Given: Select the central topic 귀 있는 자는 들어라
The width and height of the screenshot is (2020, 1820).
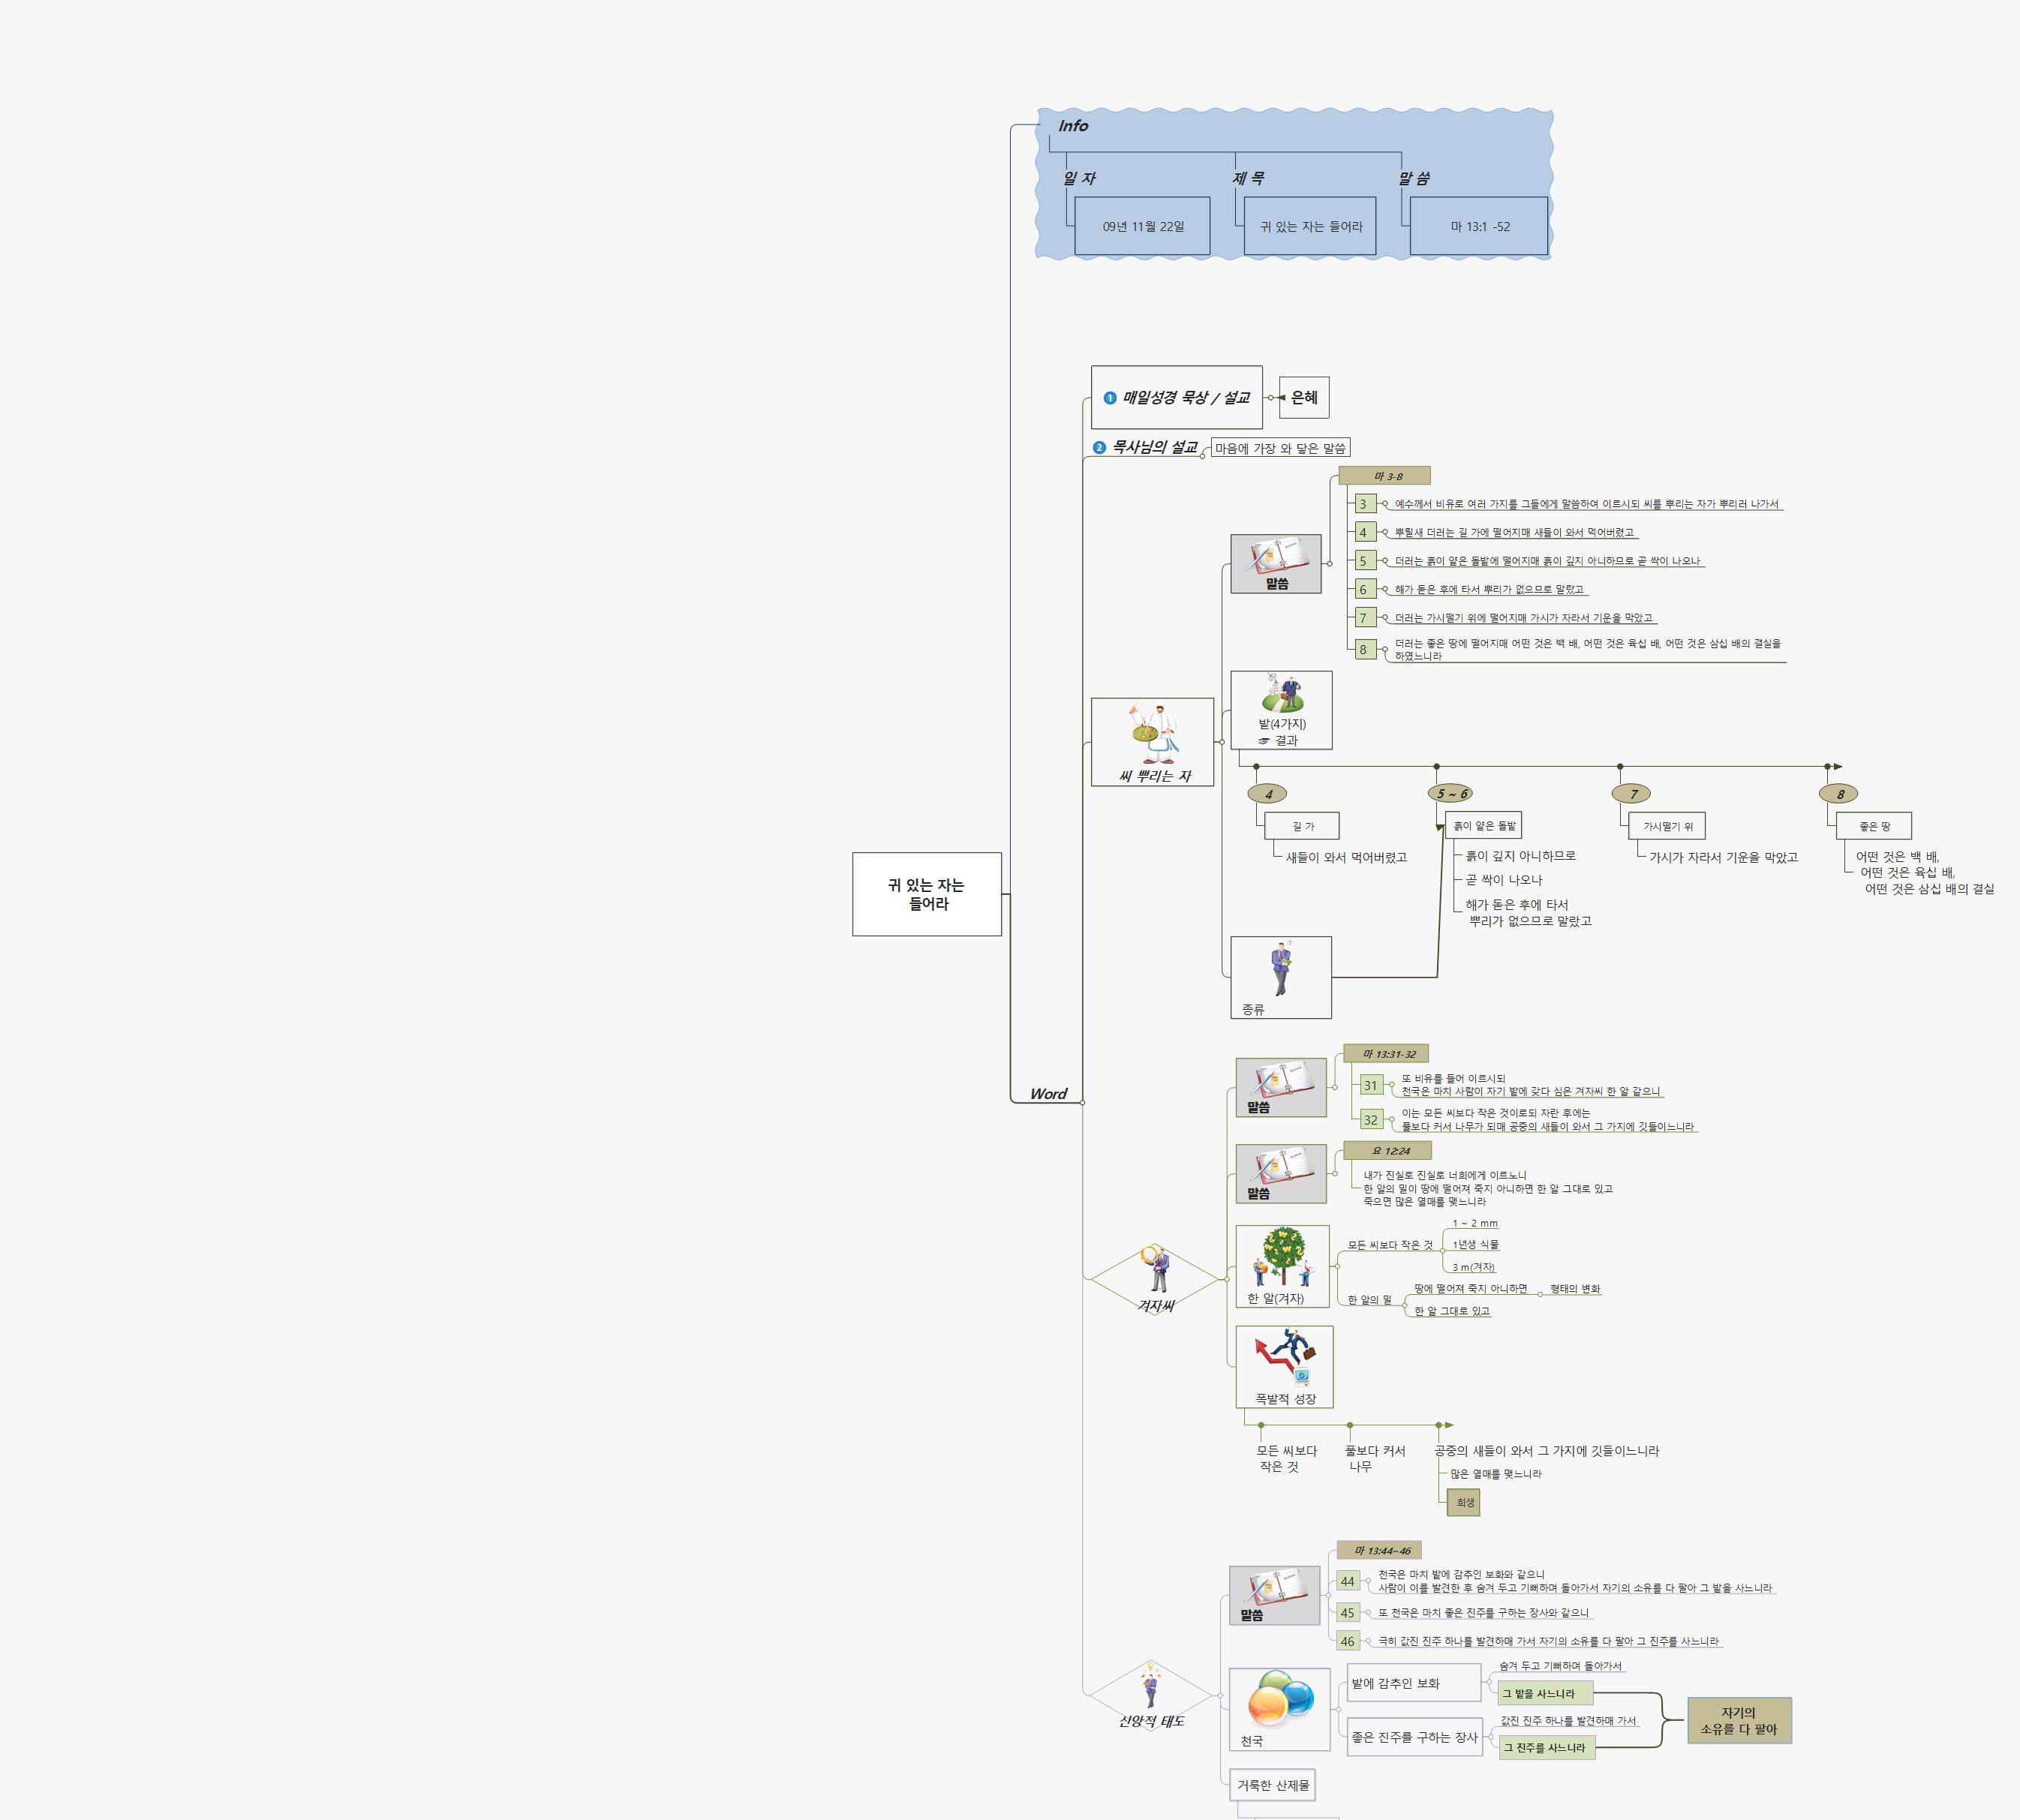Looking at the screenshot, I should pyautogui.click(x=926, y=894).
